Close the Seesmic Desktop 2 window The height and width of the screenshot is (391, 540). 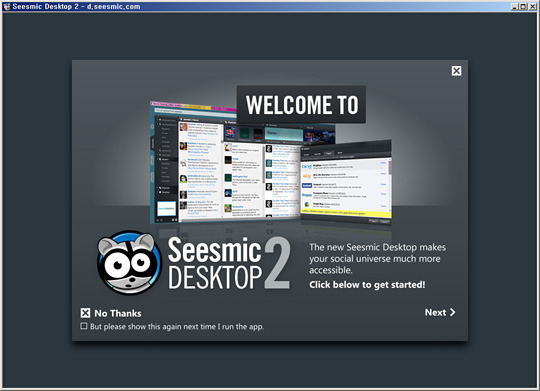coord(532,6)
